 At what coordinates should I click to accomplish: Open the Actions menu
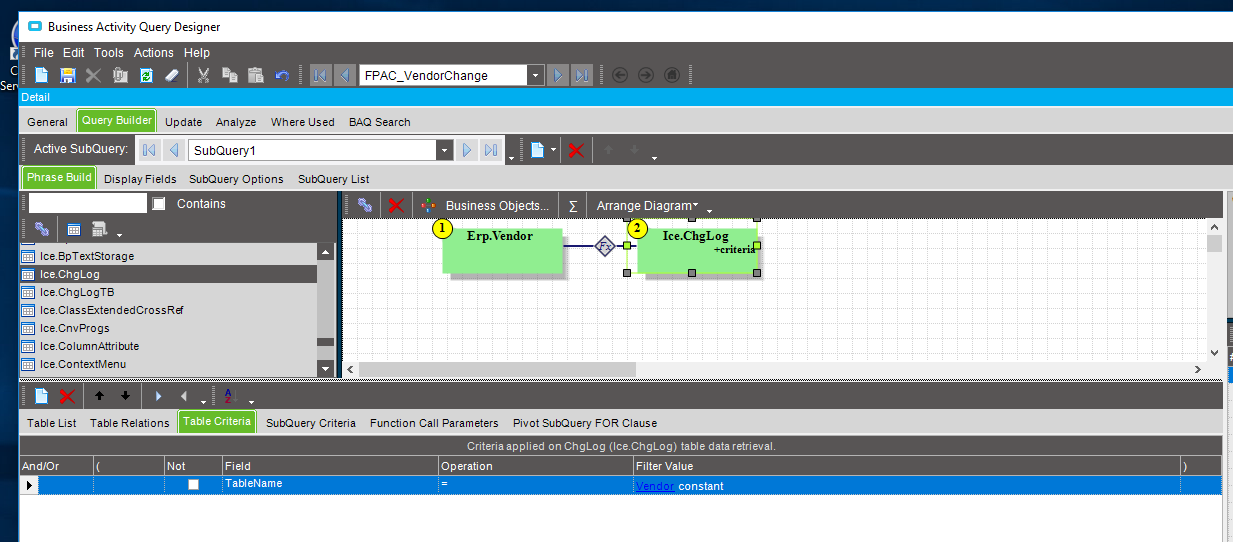click(154, 52)
